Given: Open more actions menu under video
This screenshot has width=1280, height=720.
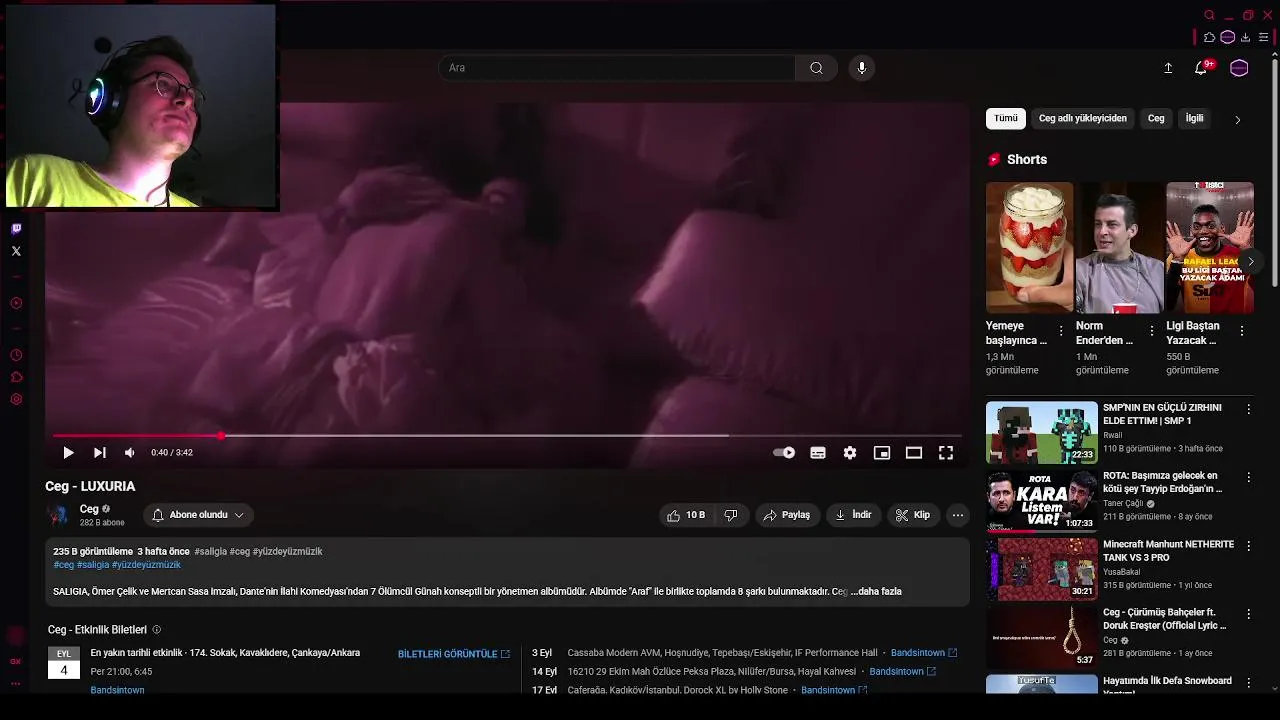Looking at the screenshot, I should [958, 515].
